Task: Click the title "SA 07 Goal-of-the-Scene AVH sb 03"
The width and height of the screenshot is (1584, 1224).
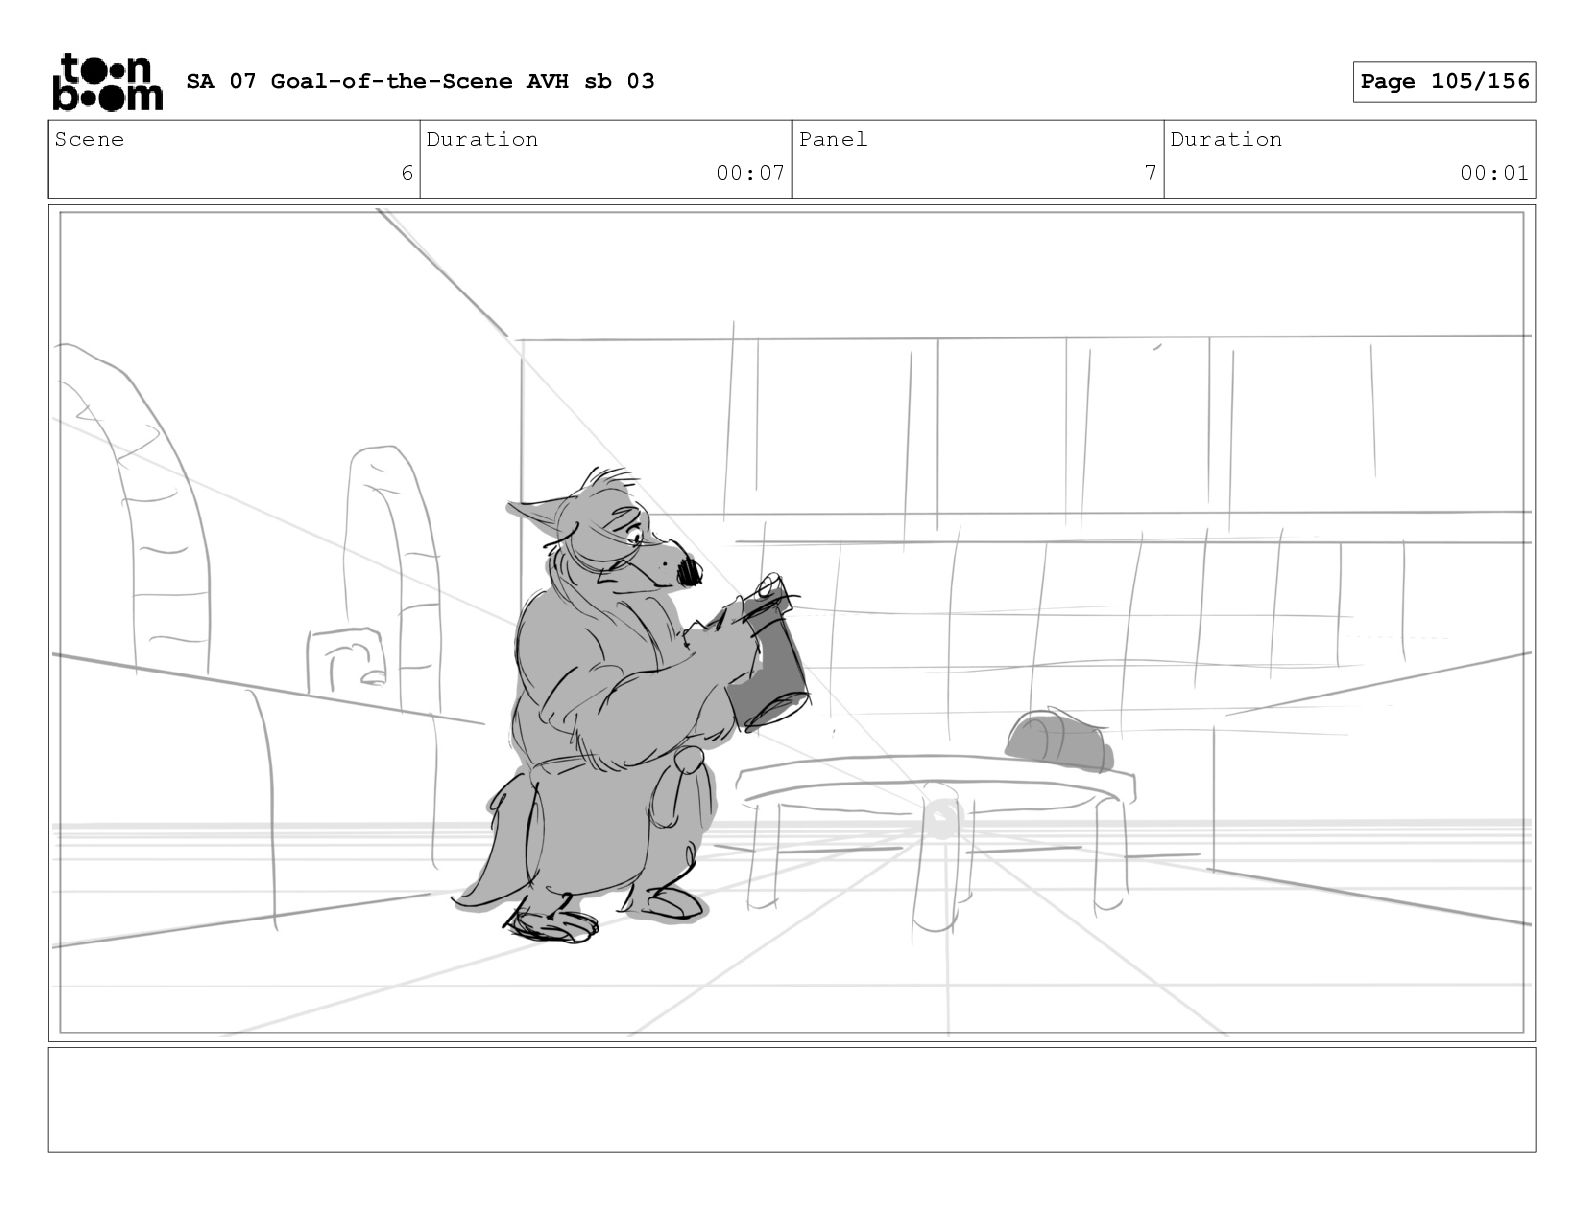Action: 420,81
